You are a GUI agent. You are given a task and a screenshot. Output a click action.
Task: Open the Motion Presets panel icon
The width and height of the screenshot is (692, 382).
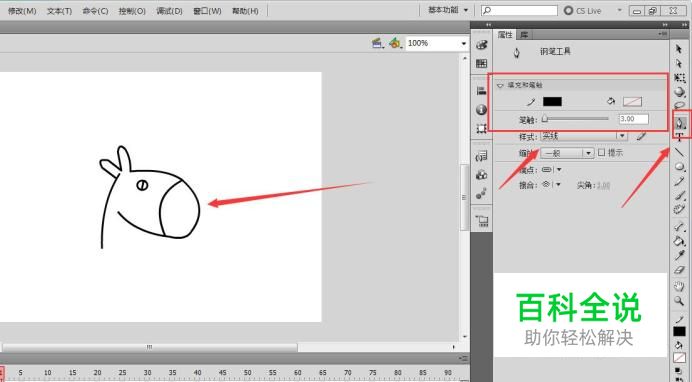(x=481, y=193)
